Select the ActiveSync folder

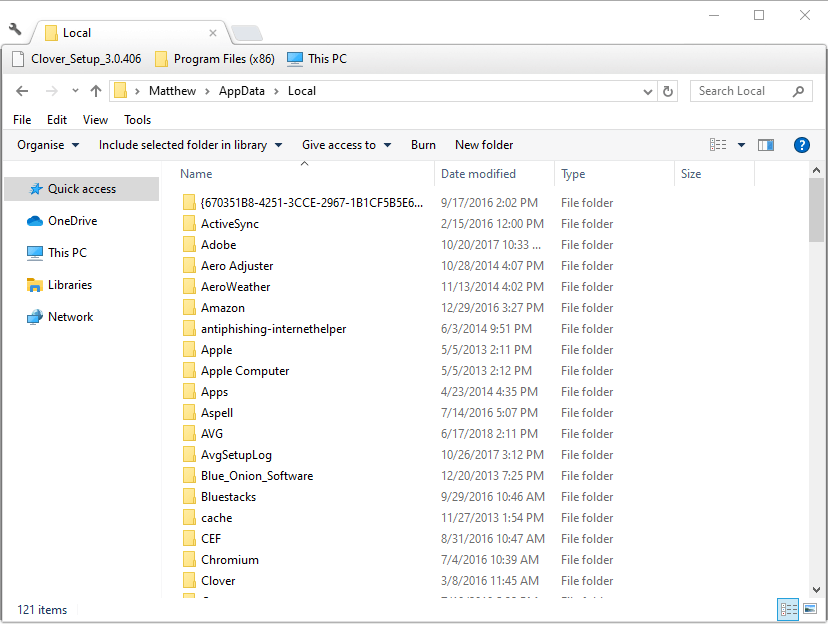230,224
